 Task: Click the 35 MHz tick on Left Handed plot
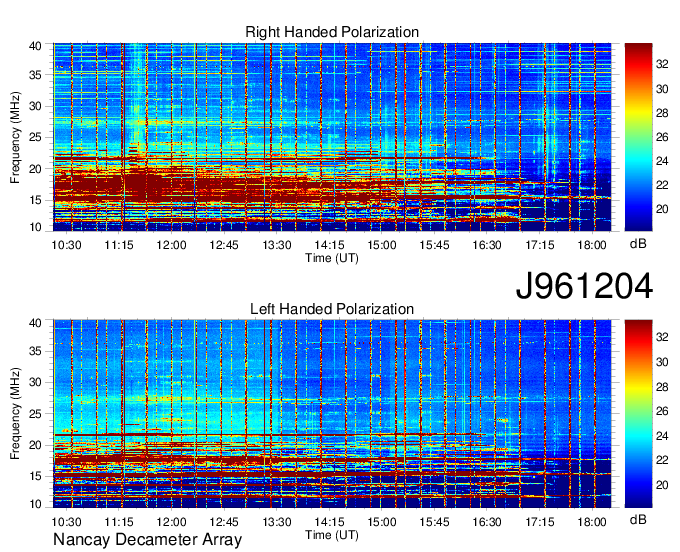click(36, 352)
